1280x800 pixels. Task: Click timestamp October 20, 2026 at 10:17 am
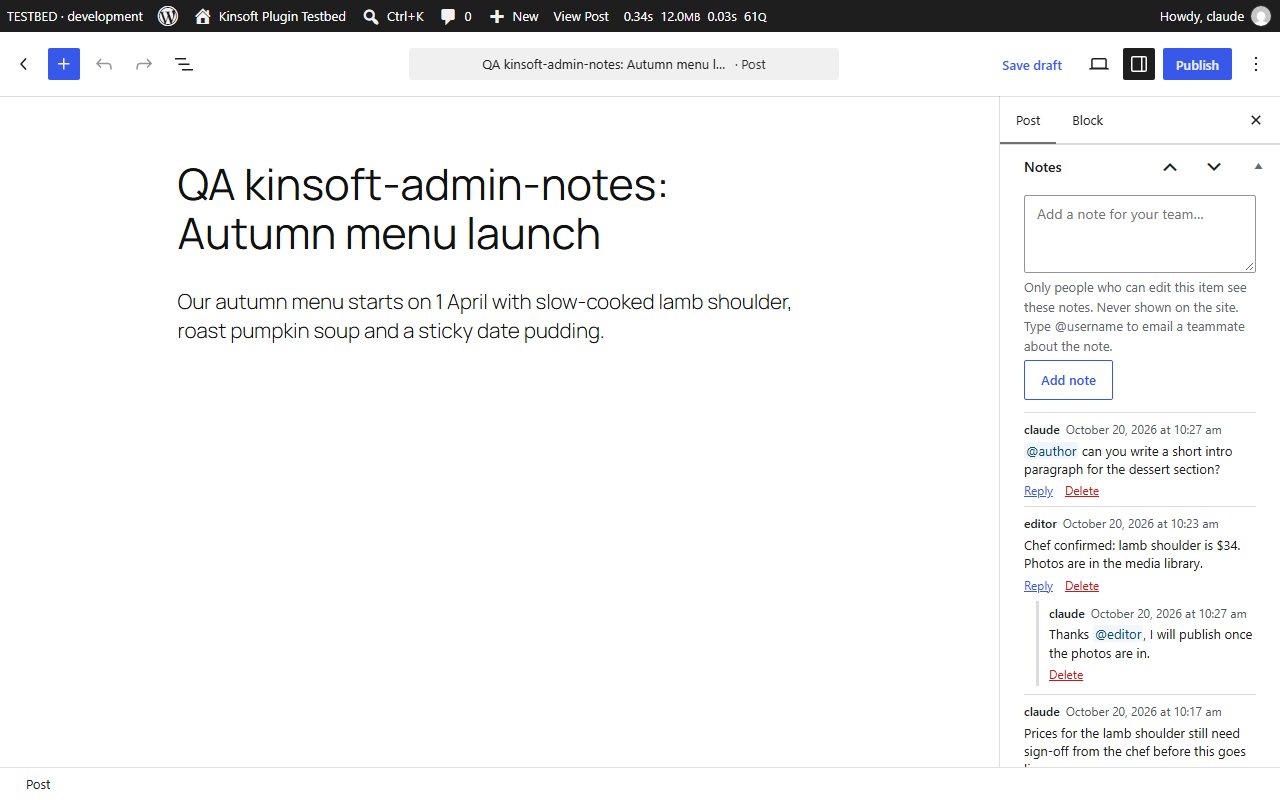tap(1144, 712)
